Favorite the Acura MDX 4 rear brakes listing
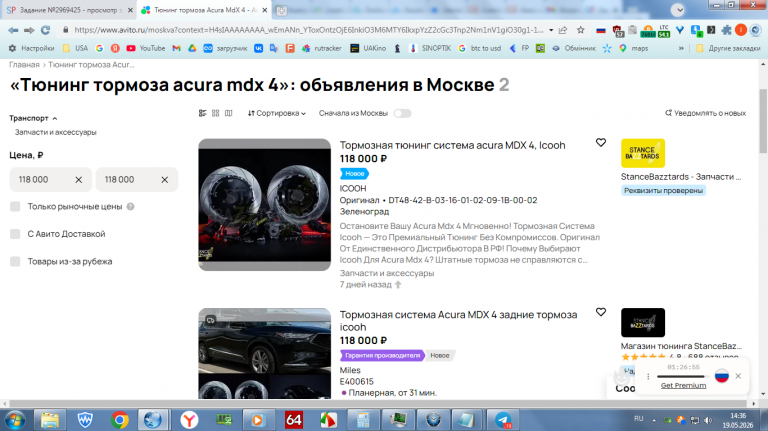The image size is (768, 431). point(601,312)
